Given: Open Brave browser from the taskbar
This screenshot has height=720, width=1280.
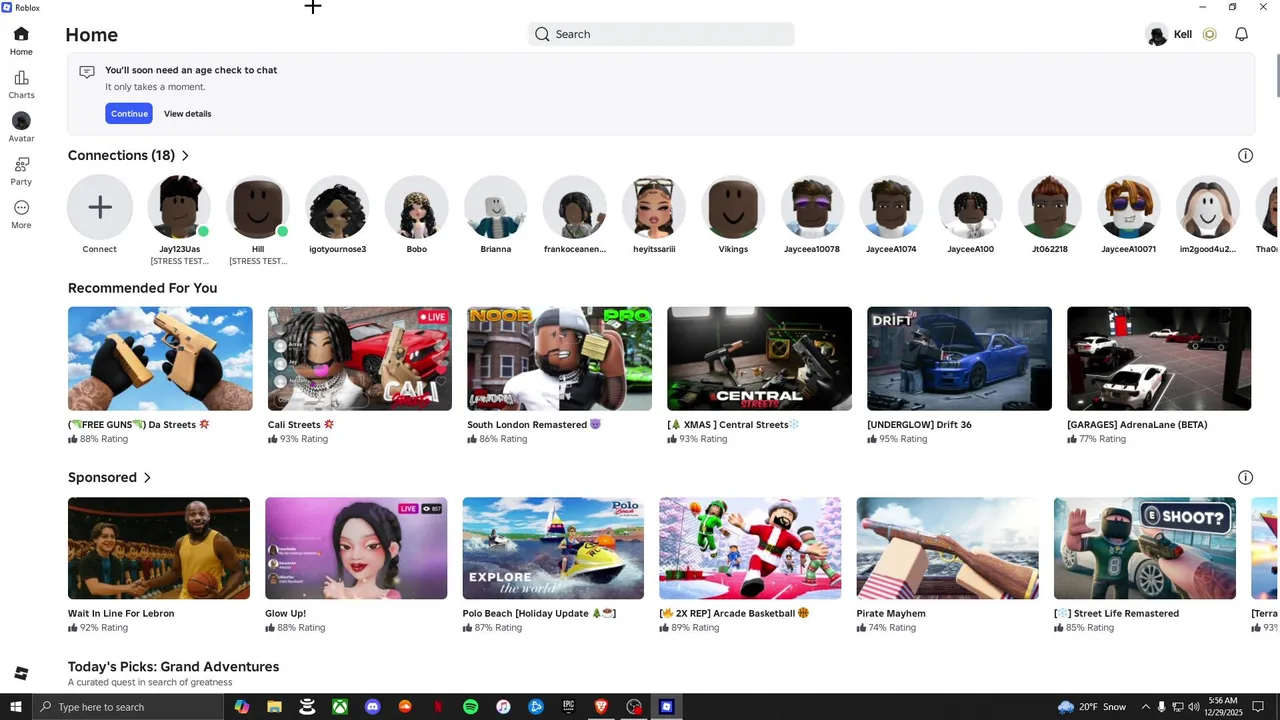Looking at the screenshot, I should [x=601, y=707].
